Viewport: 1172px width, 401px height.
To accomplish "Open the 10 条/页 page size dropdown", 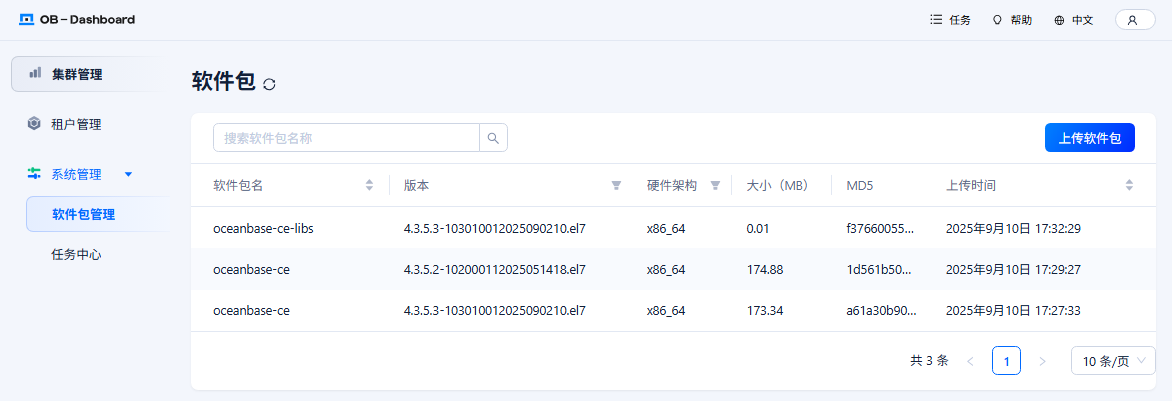I will tap(1113, 361).
